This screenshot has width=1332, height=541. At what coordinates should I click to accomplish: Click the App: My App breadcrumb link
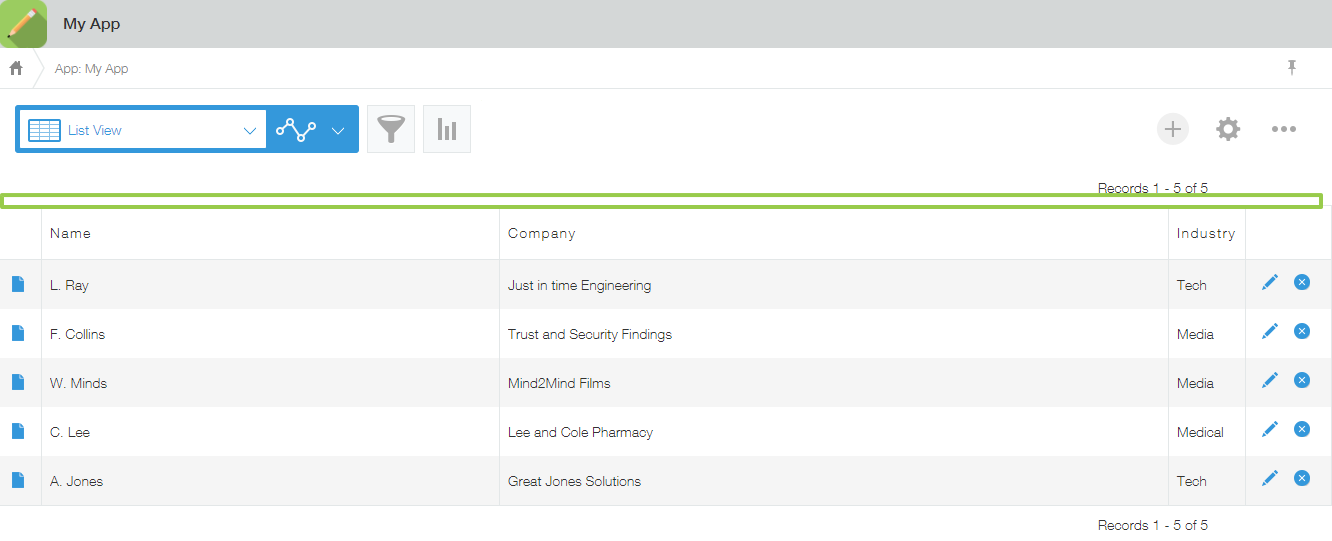[x=91, y=69]
